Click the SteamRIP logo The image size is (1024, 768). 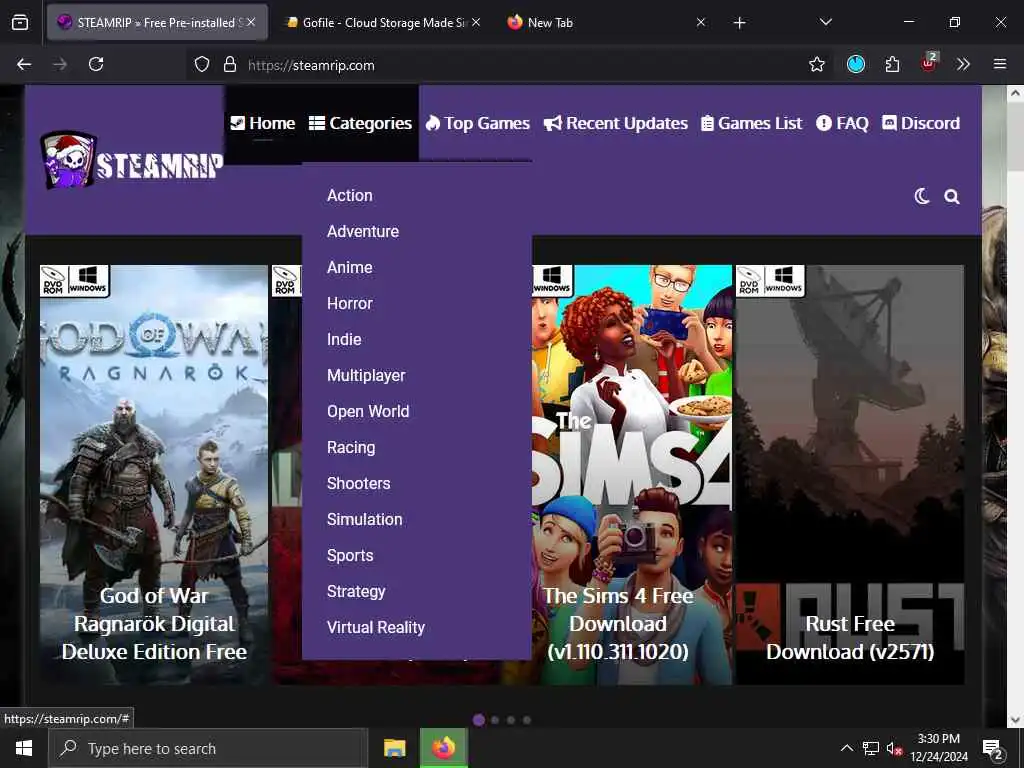pyautogui.click(x=131, y=161)
